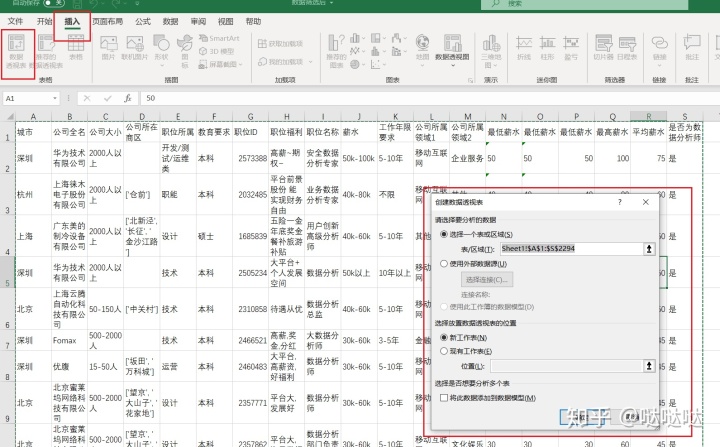Viewport: 720px width, 447px height.
Task: Open the Charts group dialog launcher
Action: pos(471,80)
